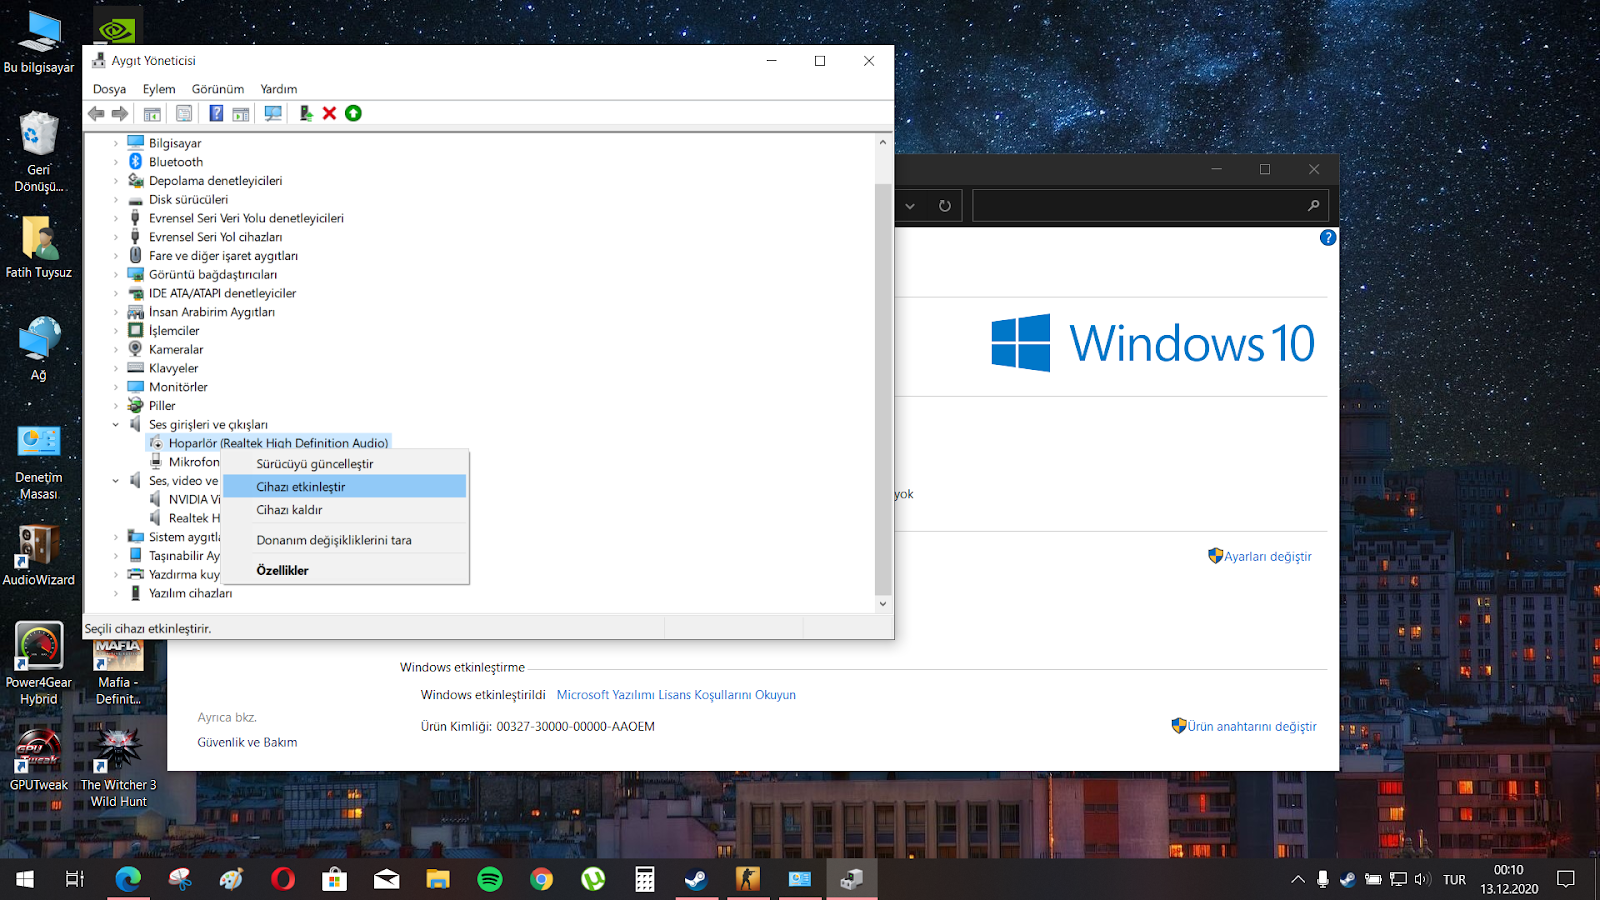The height and width of the screenshot is (900, 1600).
Task: Click the blue Help question mark toolbar icon
Action: pos(216,114)
